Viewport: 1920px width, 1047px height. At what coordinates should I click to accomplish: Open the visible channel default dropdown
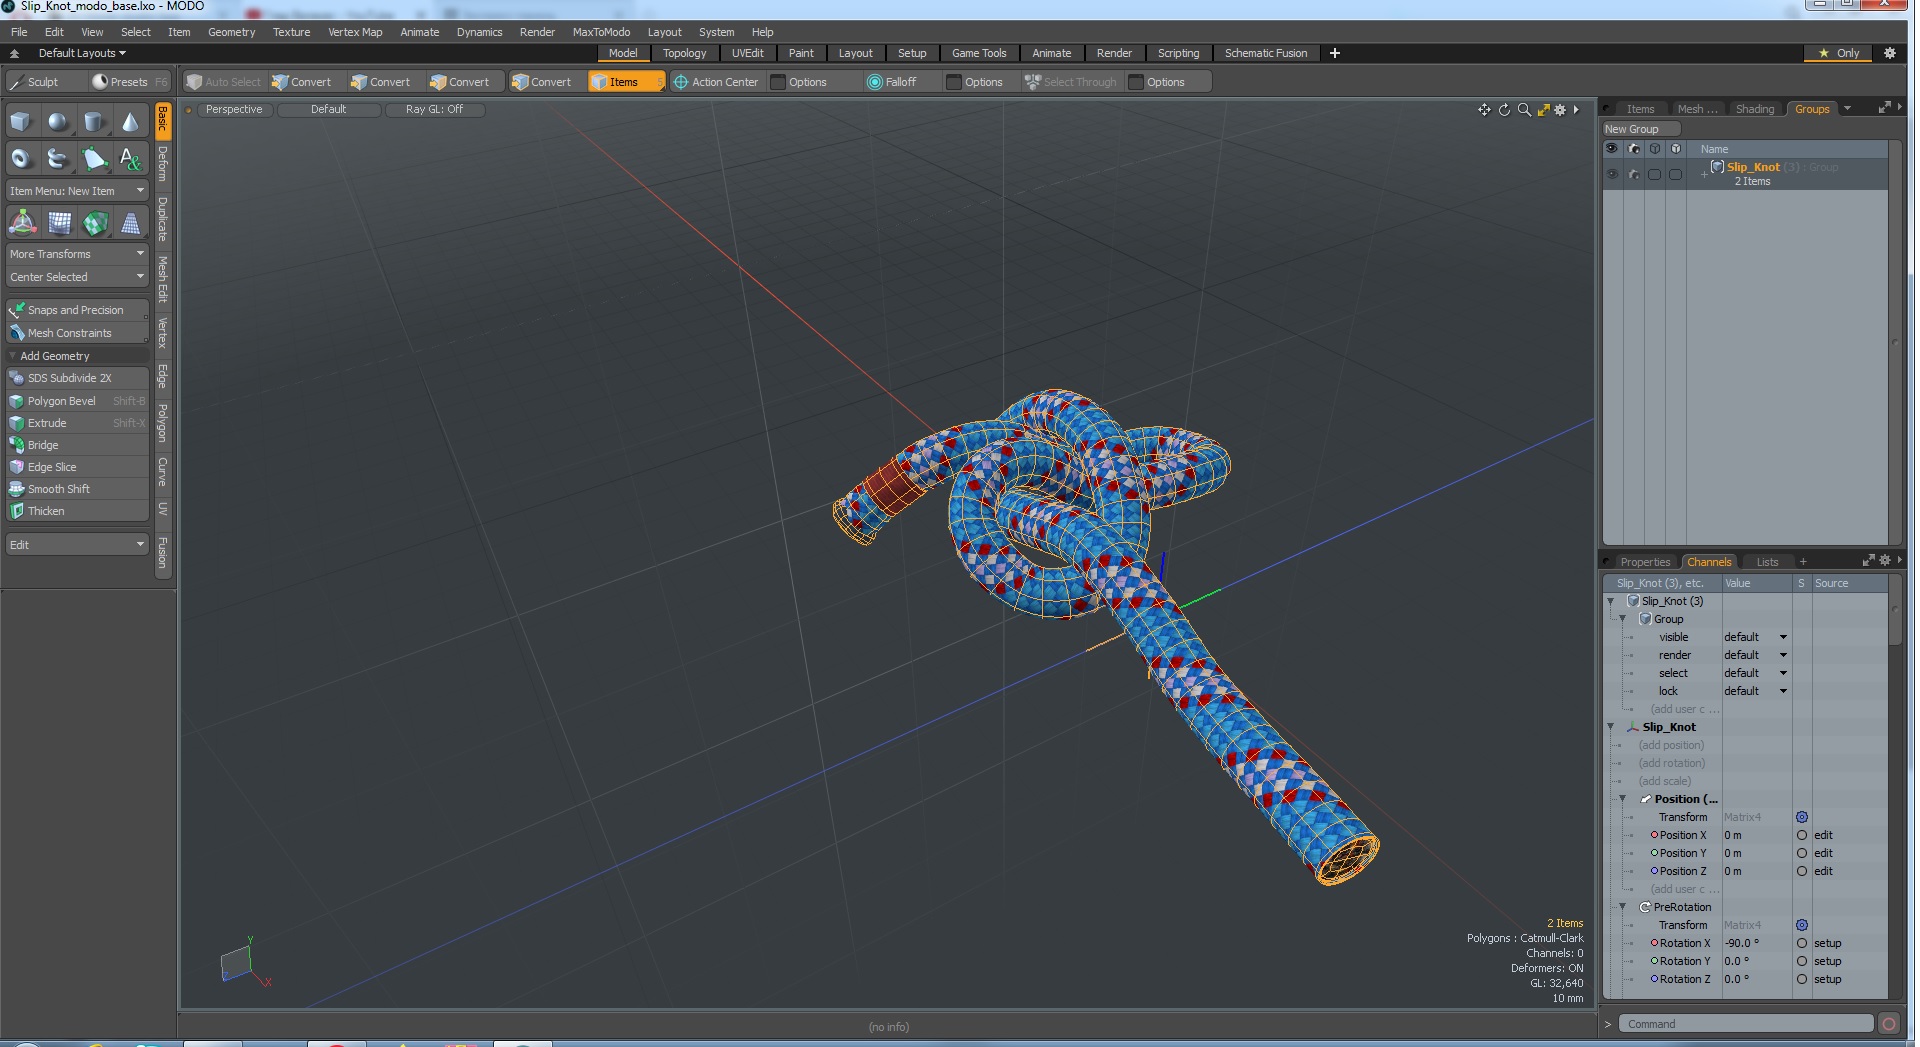point(1755,637)
